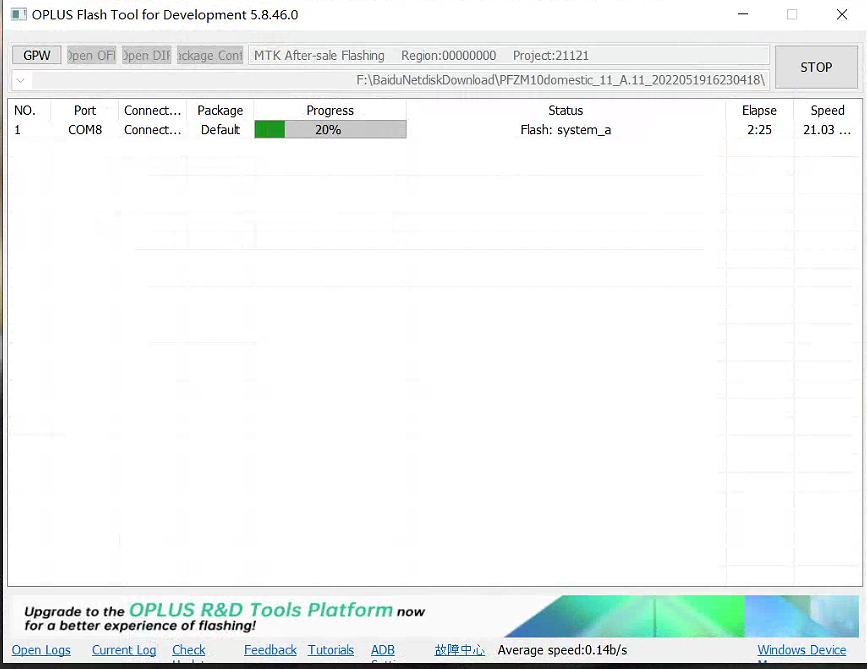Open the Tutorials link
The image size is (867, 669).
click(x=331, y=650)
